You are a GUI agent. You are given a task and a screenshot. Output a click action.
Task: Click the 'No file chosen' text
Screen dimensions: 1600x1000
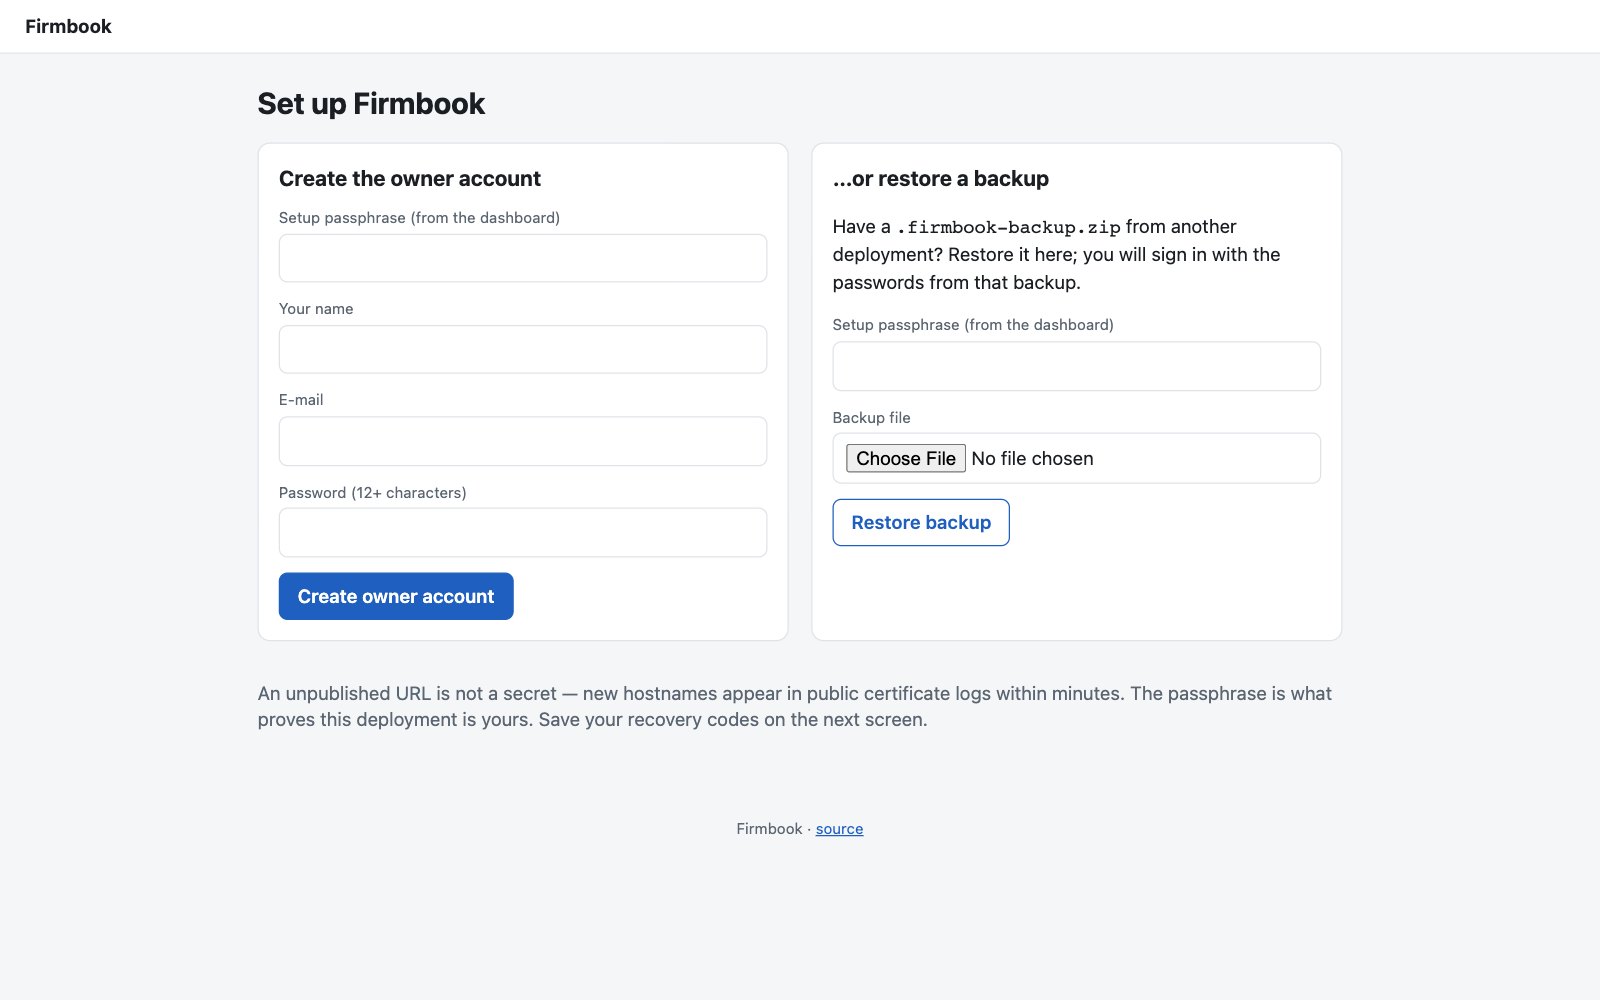point(1032,458)
